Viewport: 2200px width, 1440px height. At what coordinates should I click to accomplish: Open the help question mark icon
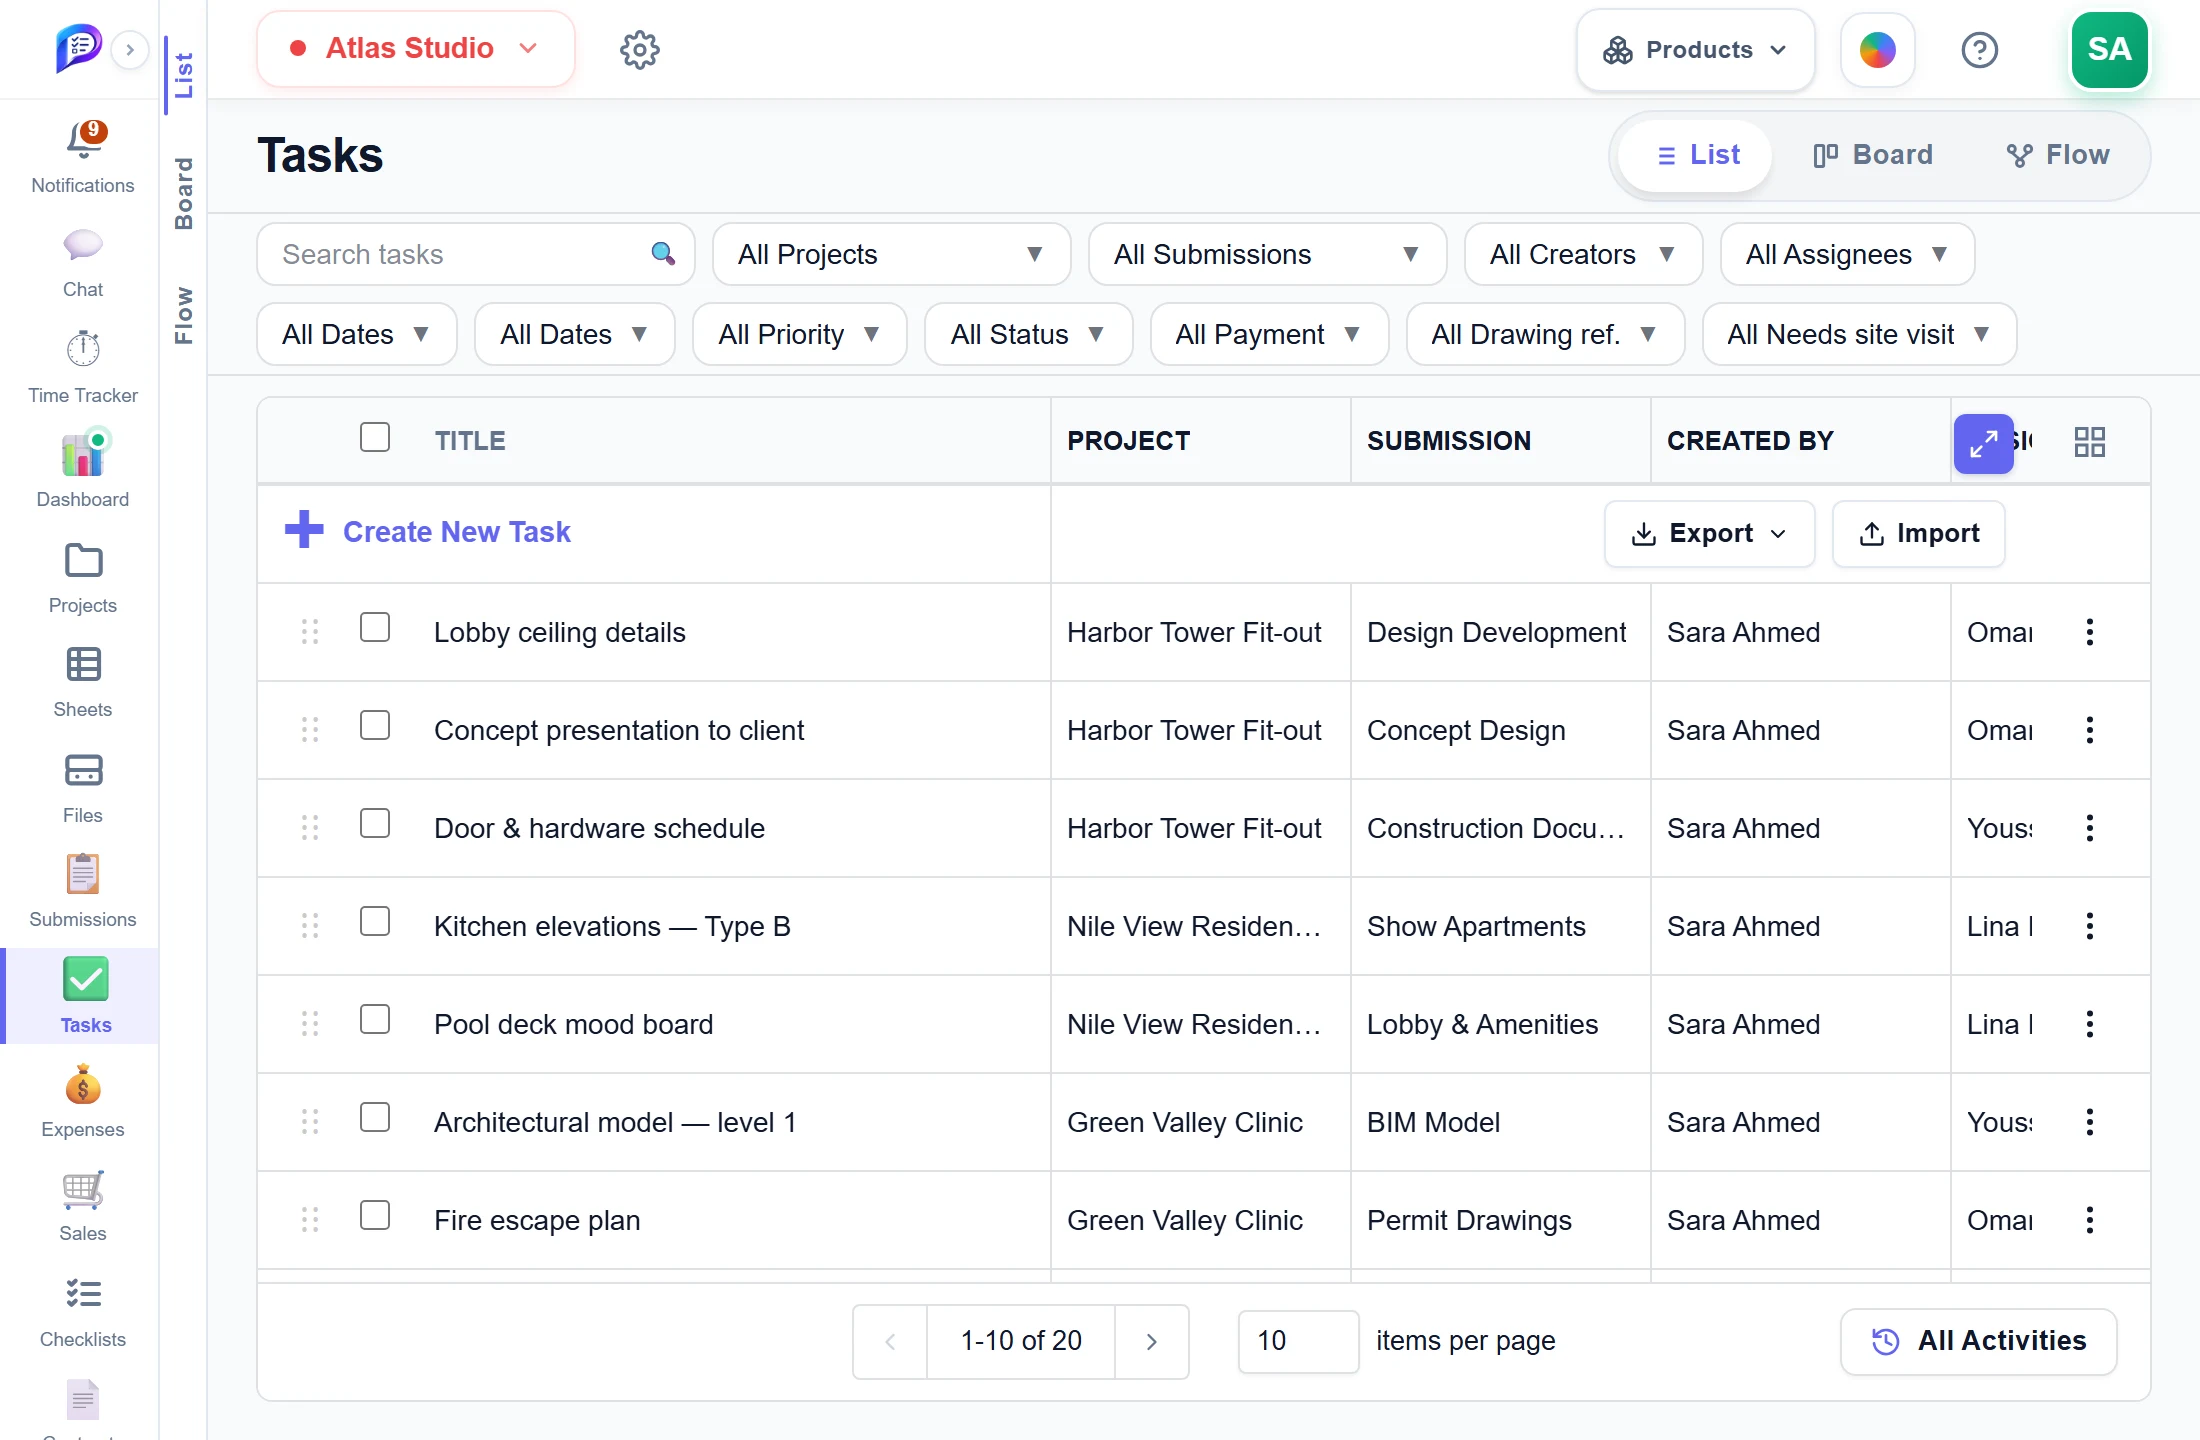1979,50
